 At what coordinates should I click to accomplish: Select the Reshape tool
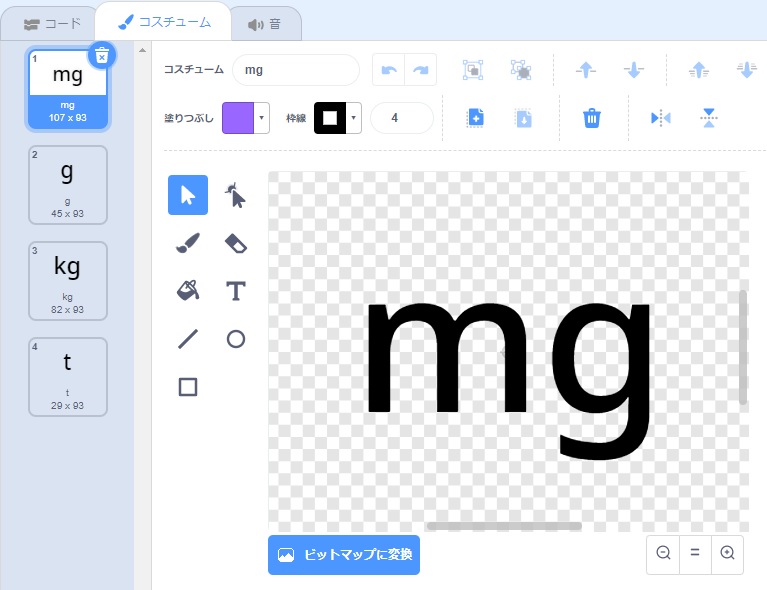[235, 195]
